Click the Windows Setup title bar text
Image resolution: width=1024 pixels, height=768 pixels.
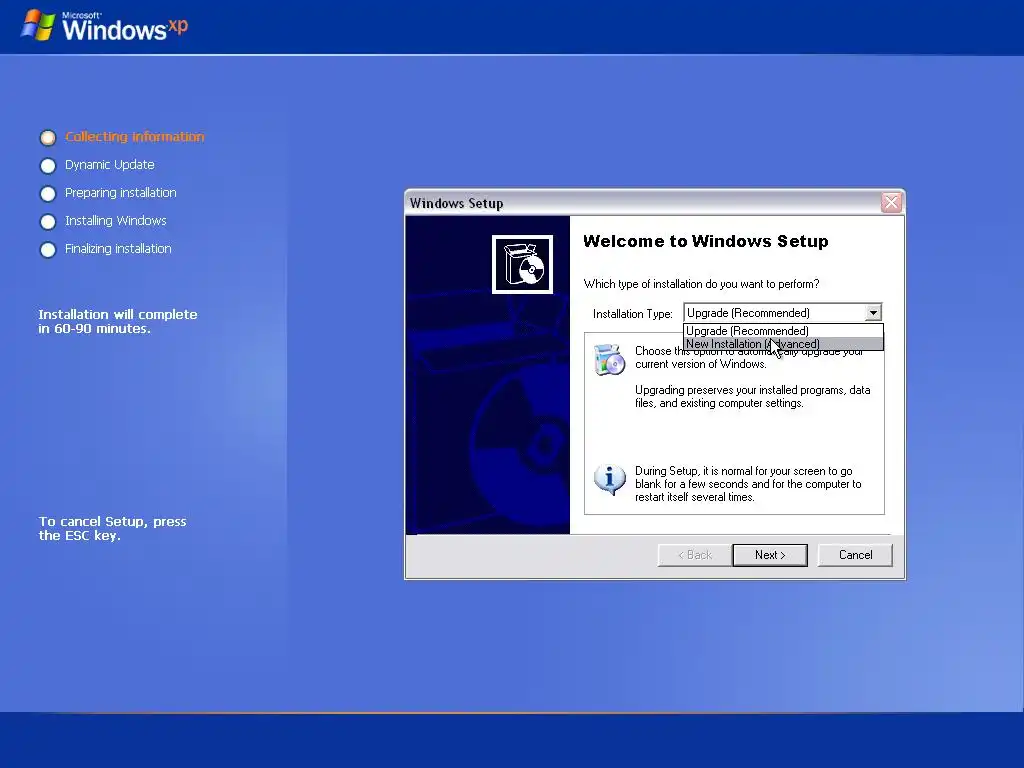[456, 203]
